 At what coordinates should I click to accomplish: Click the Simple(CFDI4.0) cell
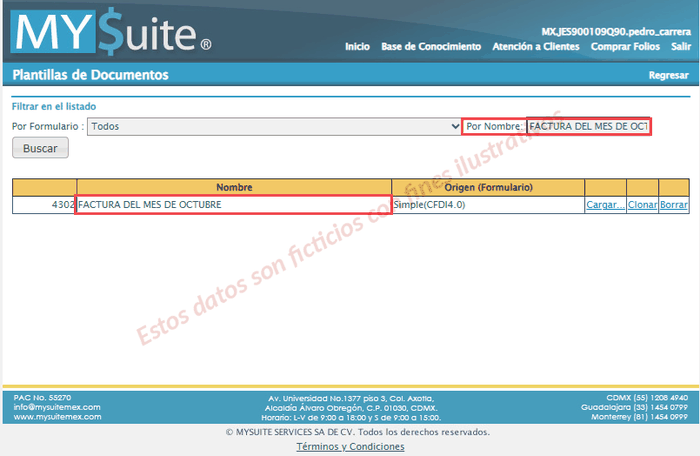tap(488, 205)
